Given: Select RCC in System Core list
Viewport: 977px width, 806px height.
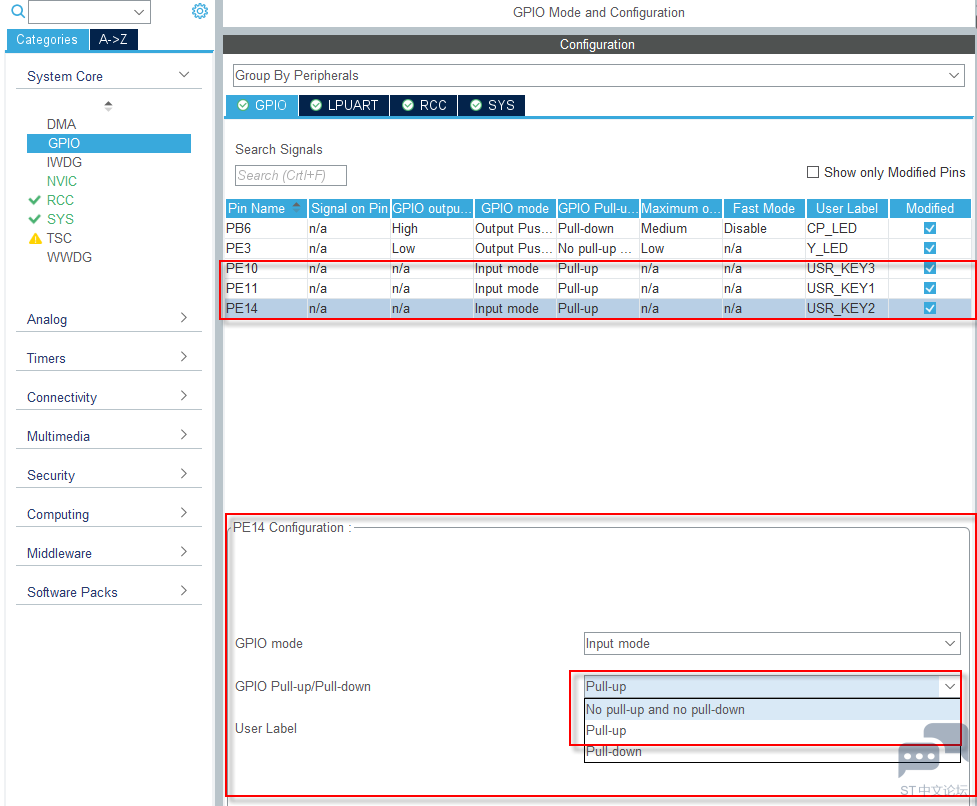Looking at the screenshot, I should (60, 200).
